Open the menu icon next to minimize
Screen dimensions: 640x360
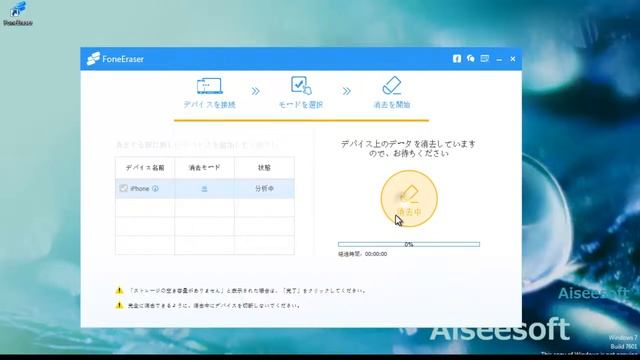point(484,59)
